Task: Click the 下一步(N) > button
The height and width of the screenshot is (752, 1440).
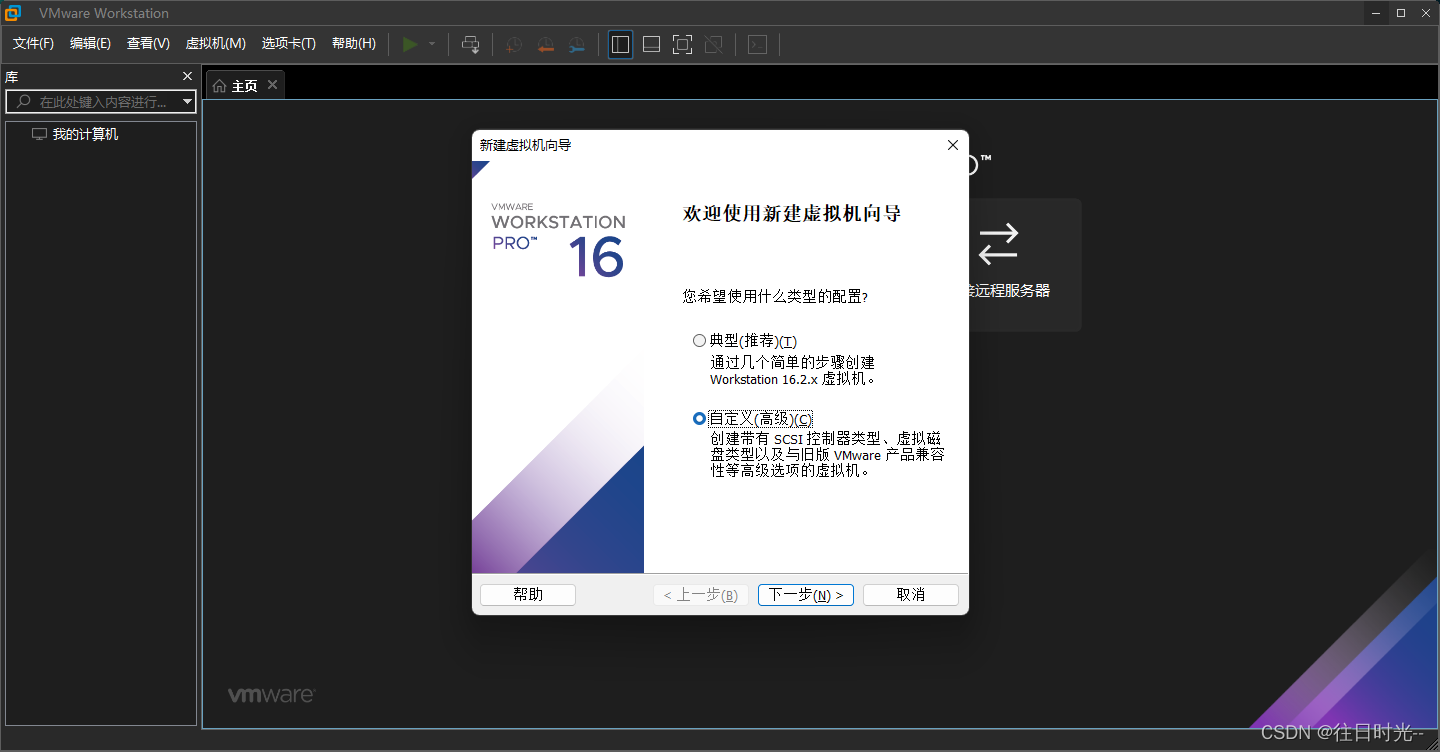Action: pos(806,594)
